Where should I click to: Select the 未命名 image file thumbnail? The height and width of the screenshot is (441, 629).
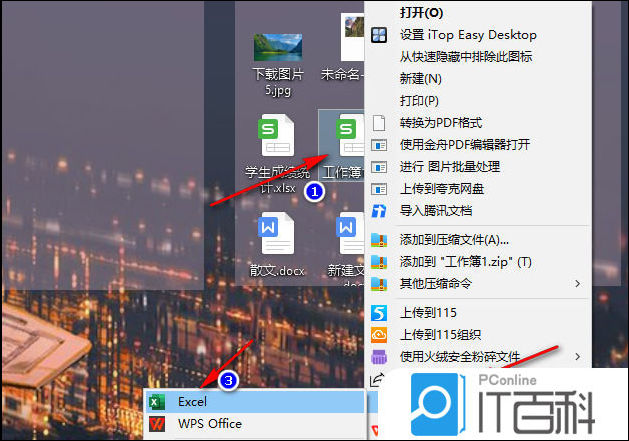click(352, 37)
